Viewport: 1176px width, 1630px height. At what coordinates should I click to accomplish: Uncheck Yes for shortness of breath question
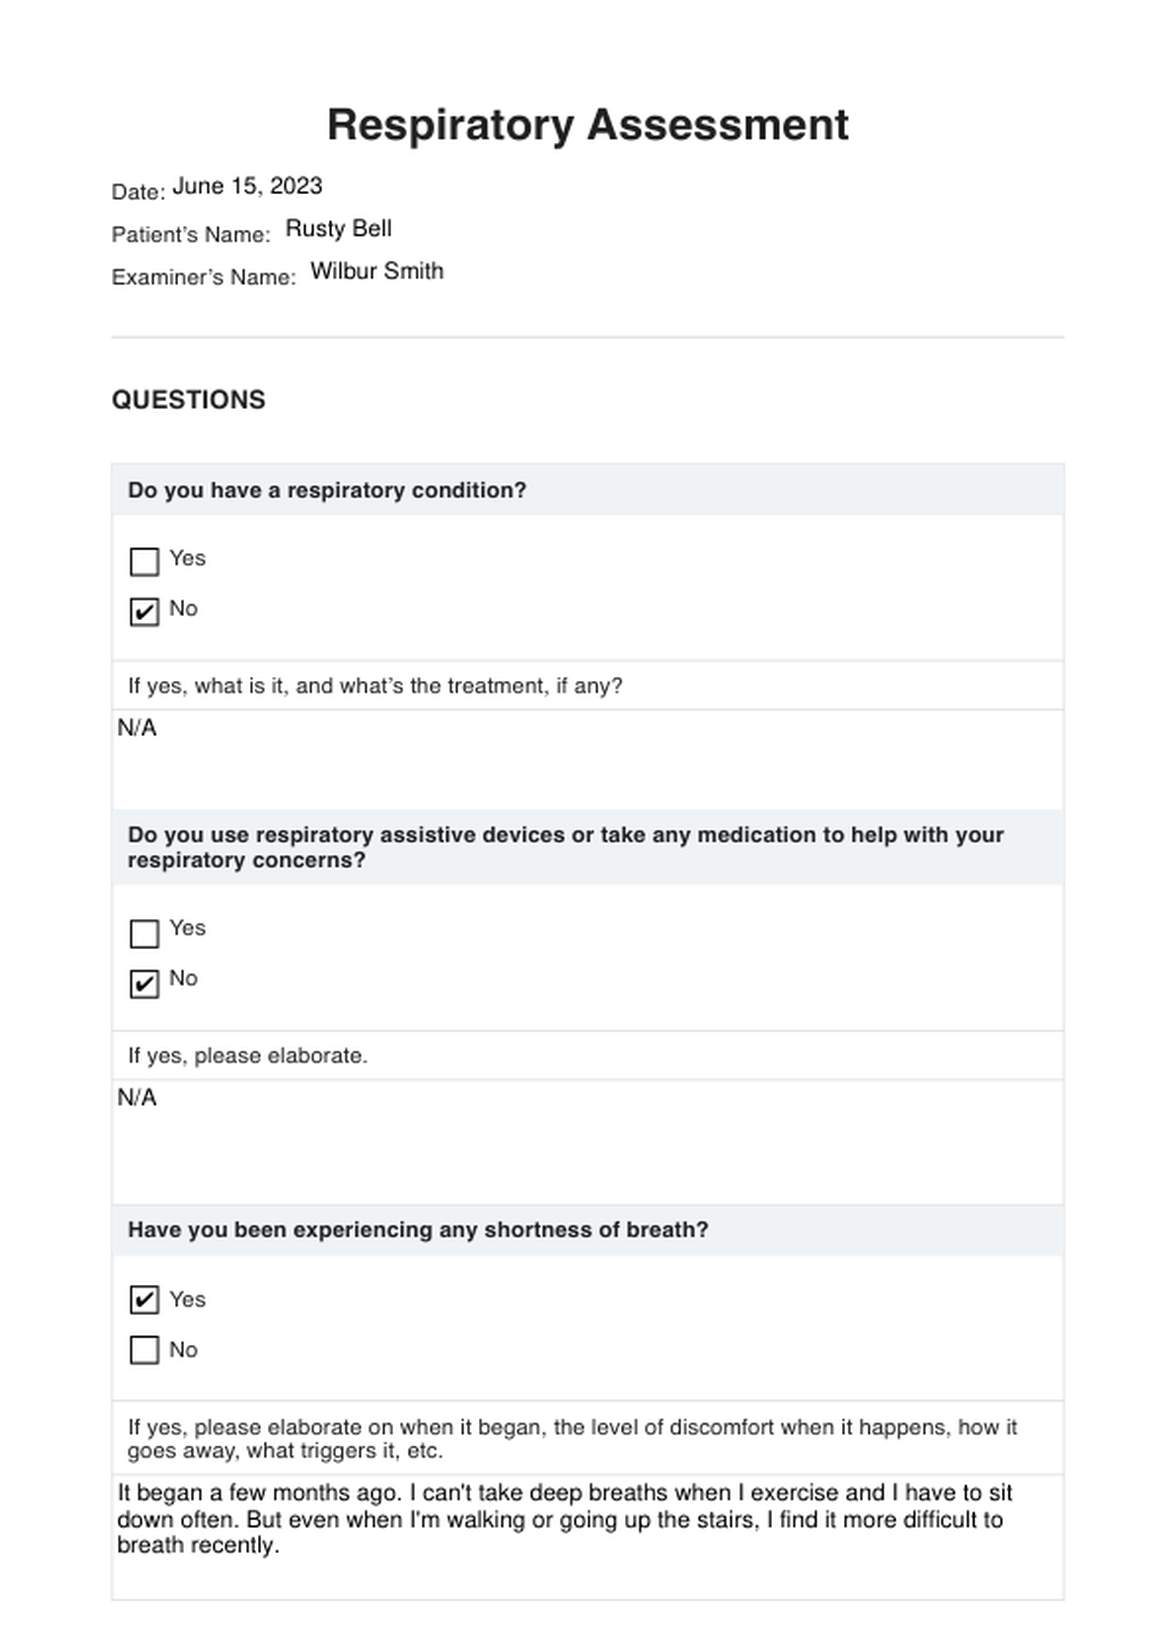(145, 1300)
